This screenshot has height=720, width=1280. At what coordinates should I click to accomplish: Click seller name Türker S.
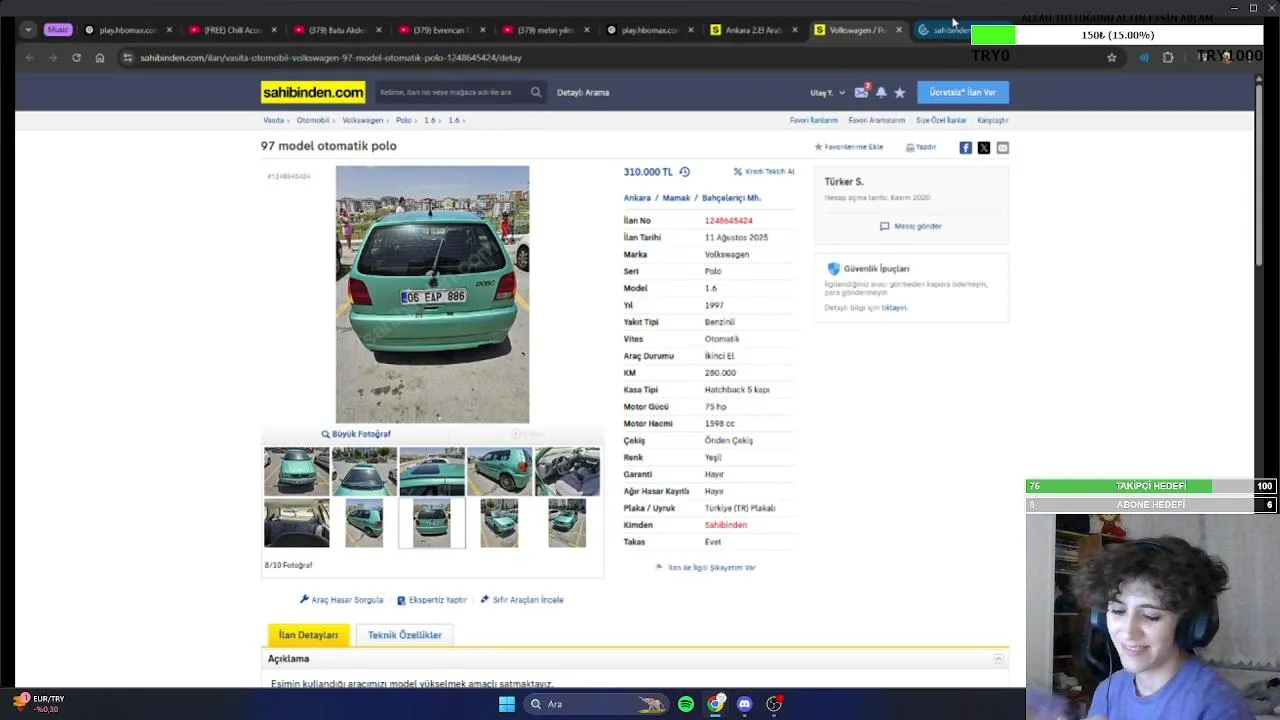pyautogui.click(x=844, y=182)
